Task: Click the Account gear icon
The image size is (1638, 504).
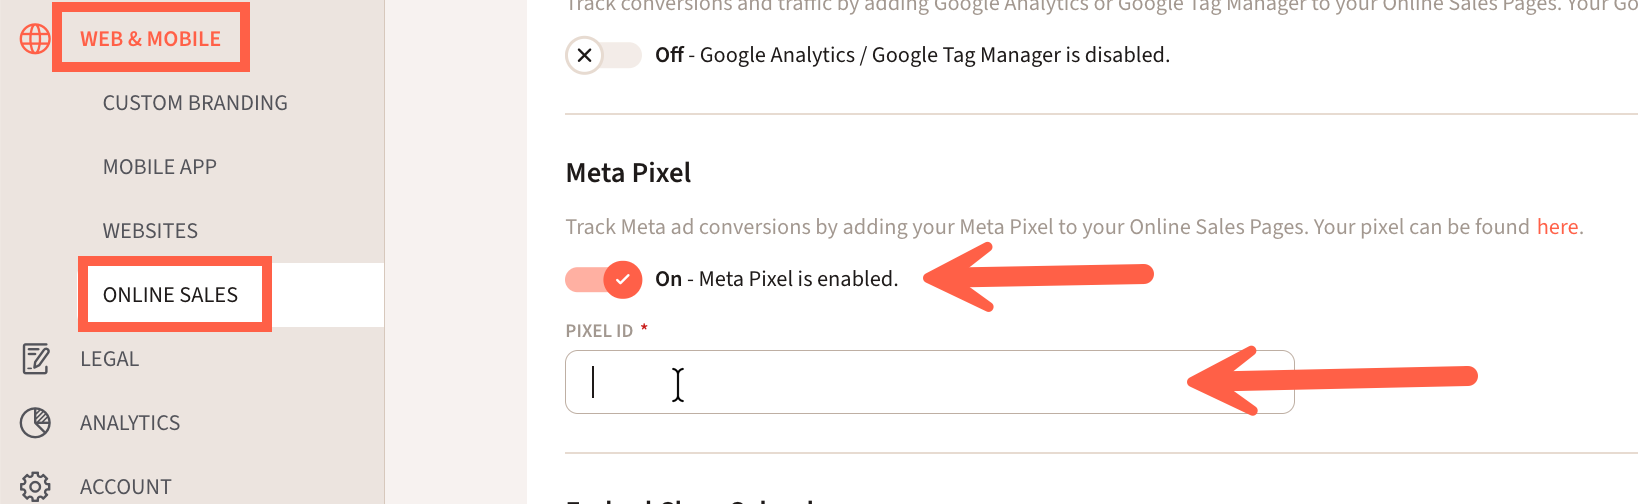Action: pyautogui.click(x=35, y=487)
